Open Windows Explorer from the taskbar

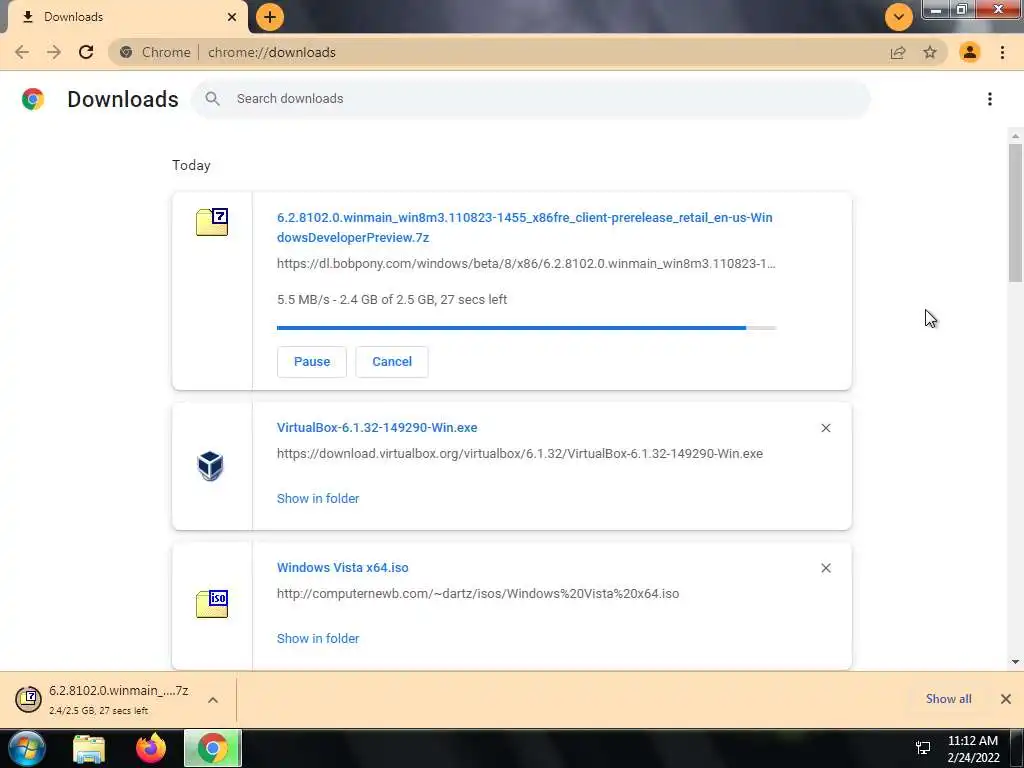89,749
